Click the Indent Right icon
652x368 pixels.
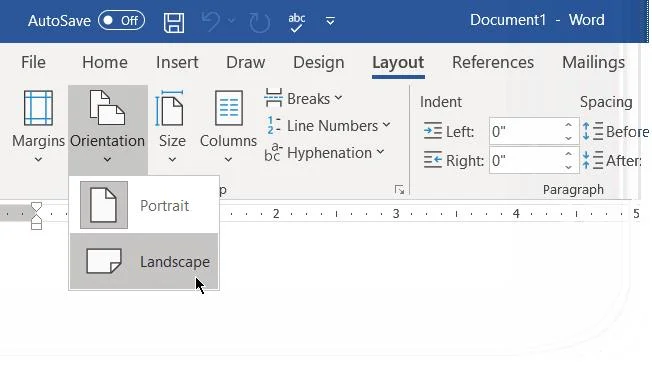[x=432, y=160]
